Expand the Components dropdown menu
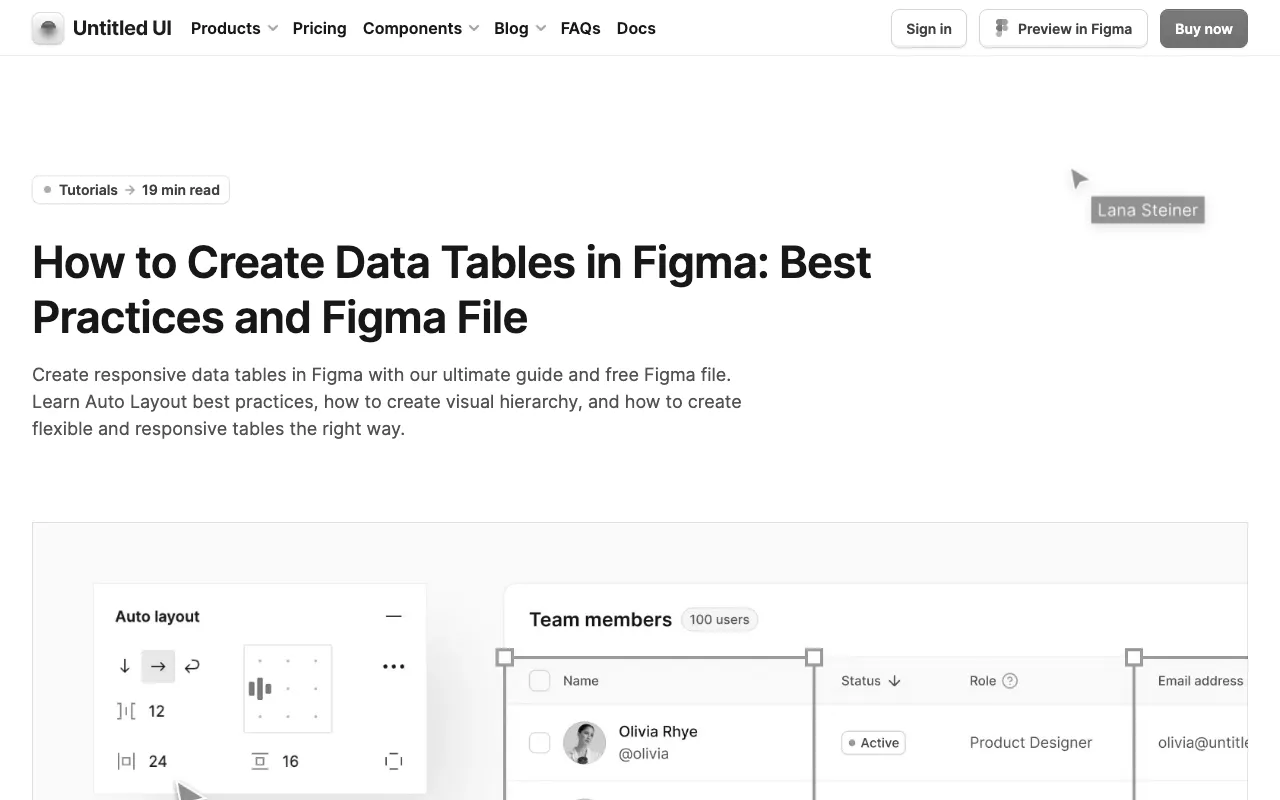1280x800 pixels. (x=421, y=28)
